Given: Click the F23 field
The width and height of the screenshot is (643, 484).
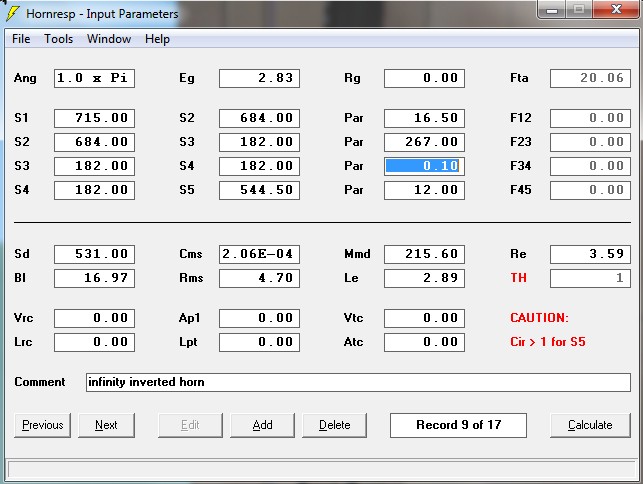Looking at the screenshot, I should [590, 142].
